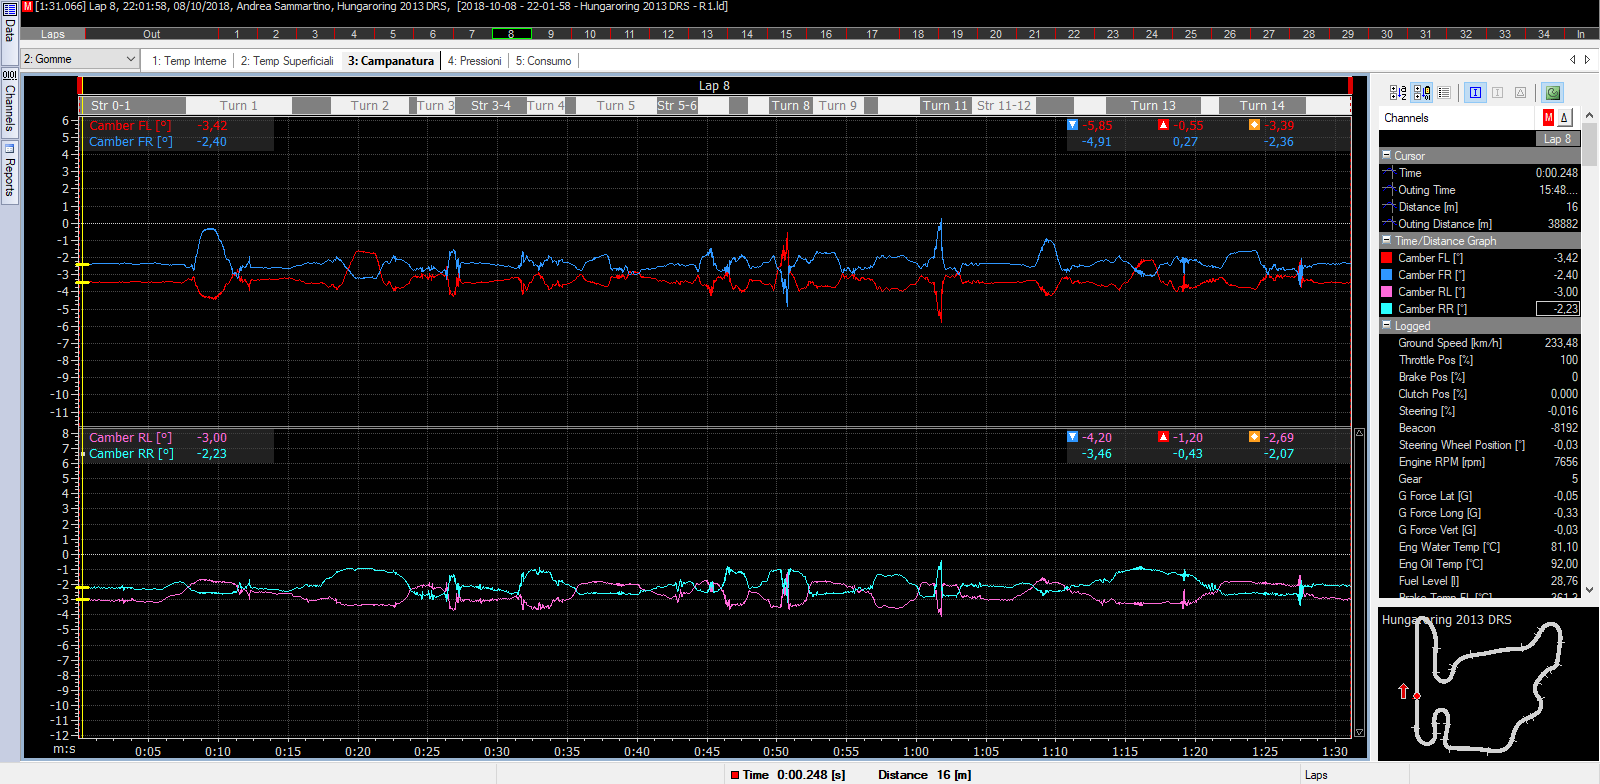
Task: Select the 'Turn 13' track section
Action: (1153, 105)
